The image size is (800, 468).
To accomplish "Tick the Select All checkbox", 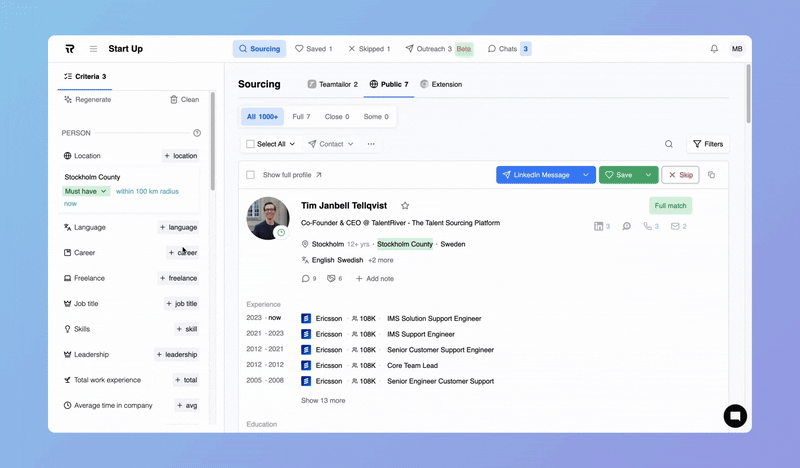I will 251,144.
